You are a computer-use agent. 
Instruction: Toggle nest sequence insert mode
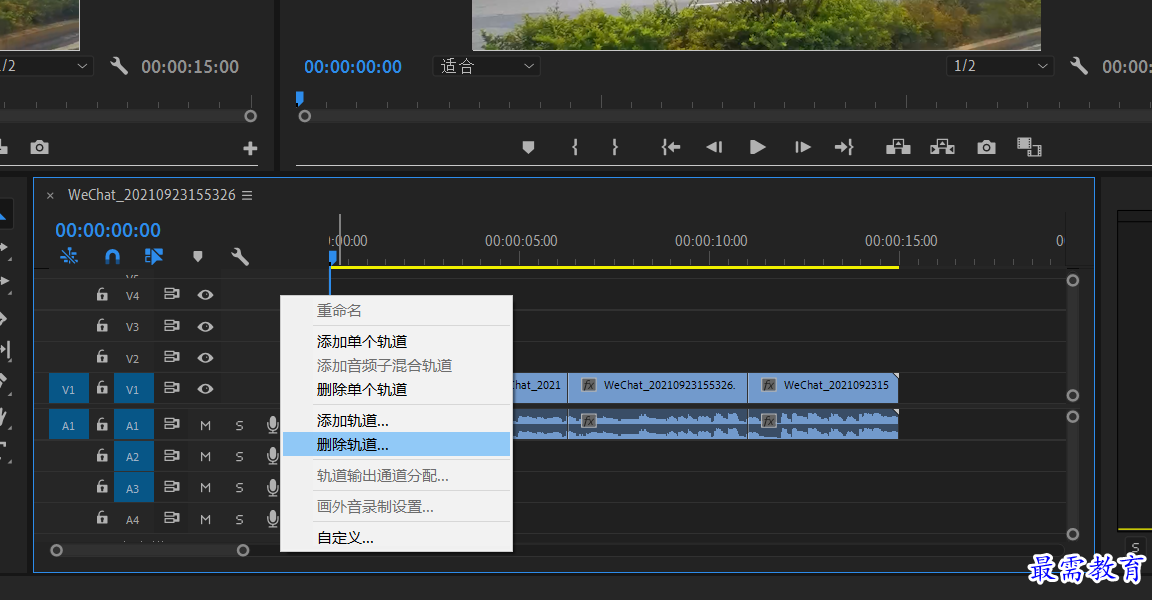[69, 256]
